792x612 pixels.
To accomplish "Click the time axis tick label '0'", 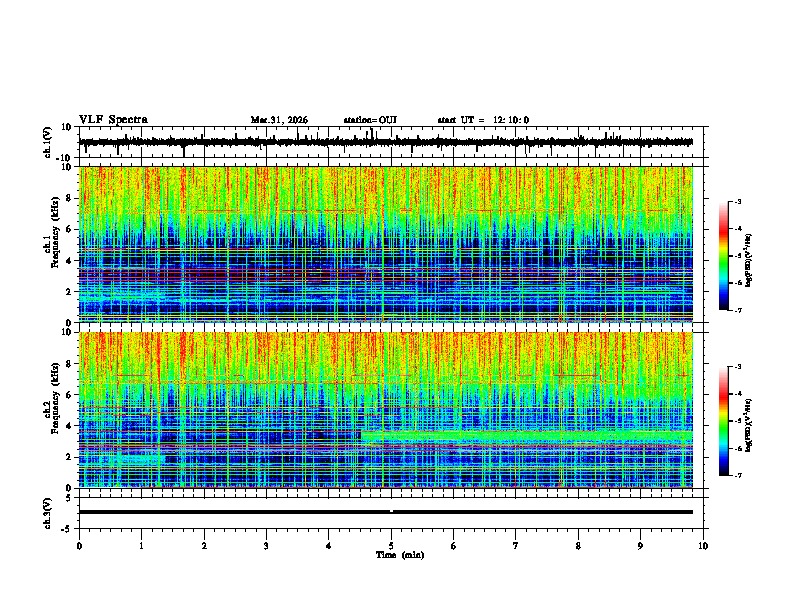I will (x=79, y=546).
